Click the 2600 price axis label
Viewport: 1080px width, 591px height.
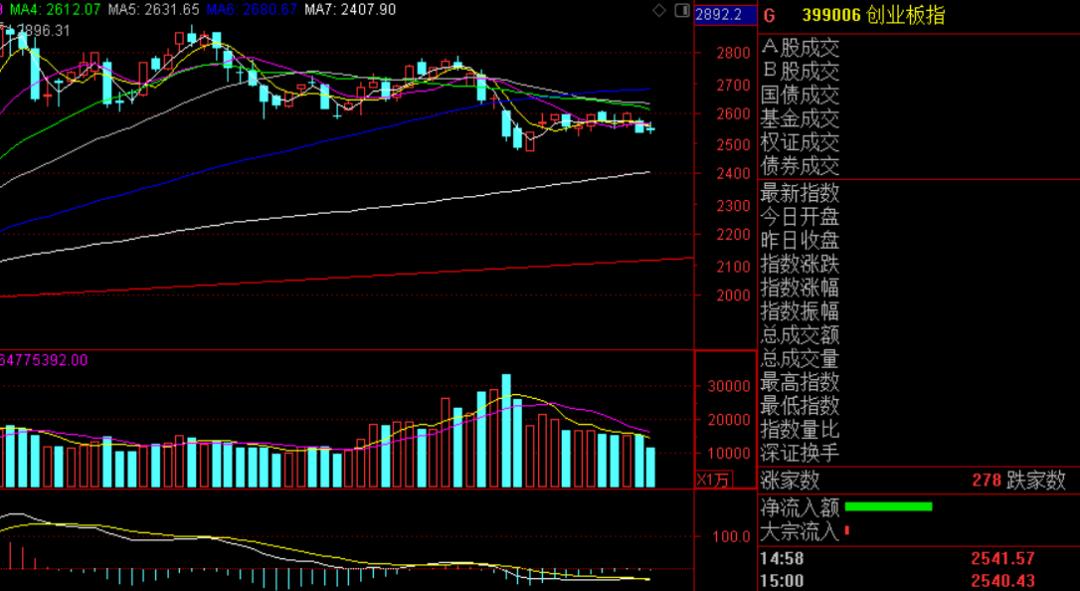click(x=732, y=114)
